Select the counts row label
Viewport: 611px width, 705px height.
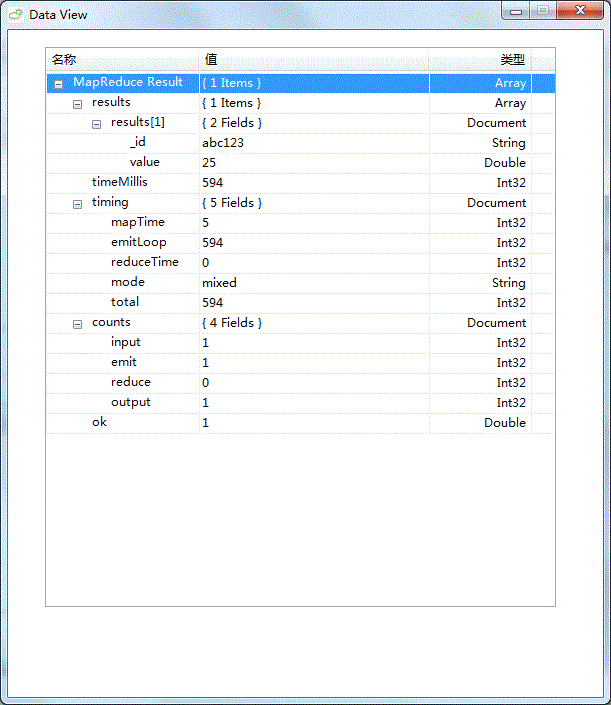pos(111,322)
